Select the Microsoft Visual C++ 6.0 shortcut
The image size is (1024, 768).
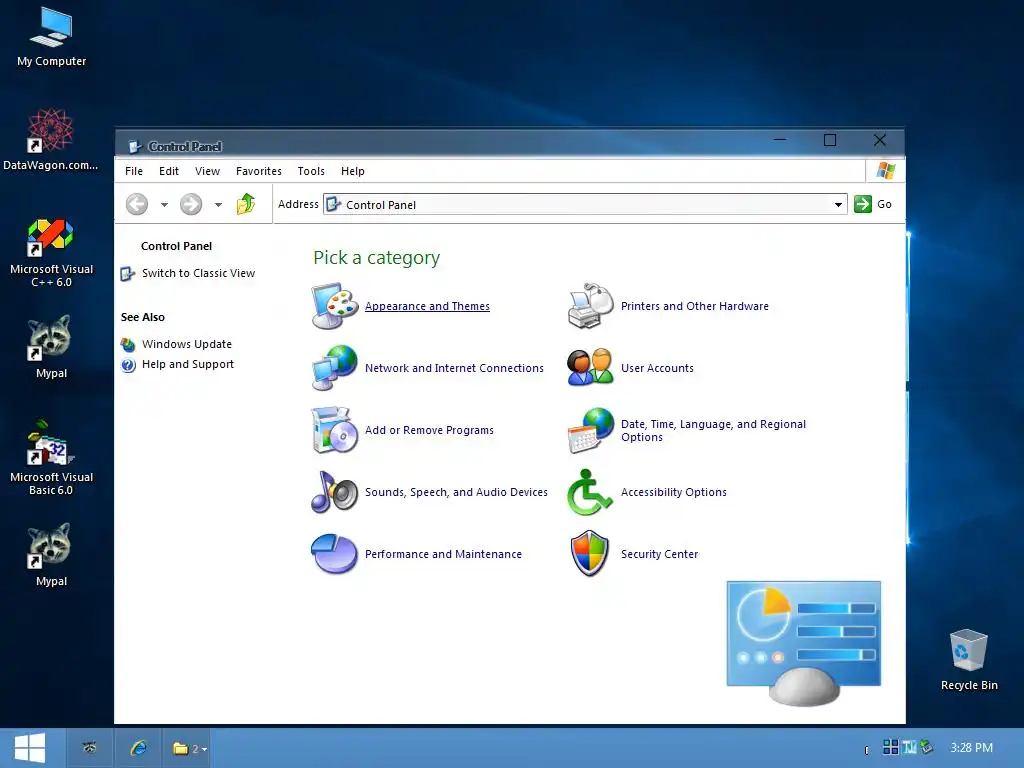51,253
